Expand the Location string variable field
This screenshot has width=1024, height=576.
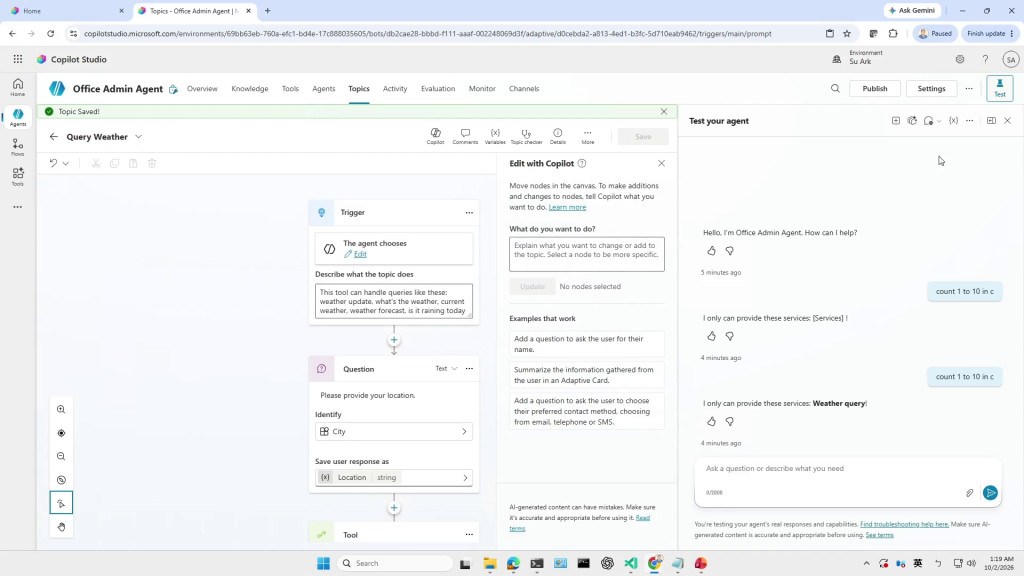tap(394, 477)
